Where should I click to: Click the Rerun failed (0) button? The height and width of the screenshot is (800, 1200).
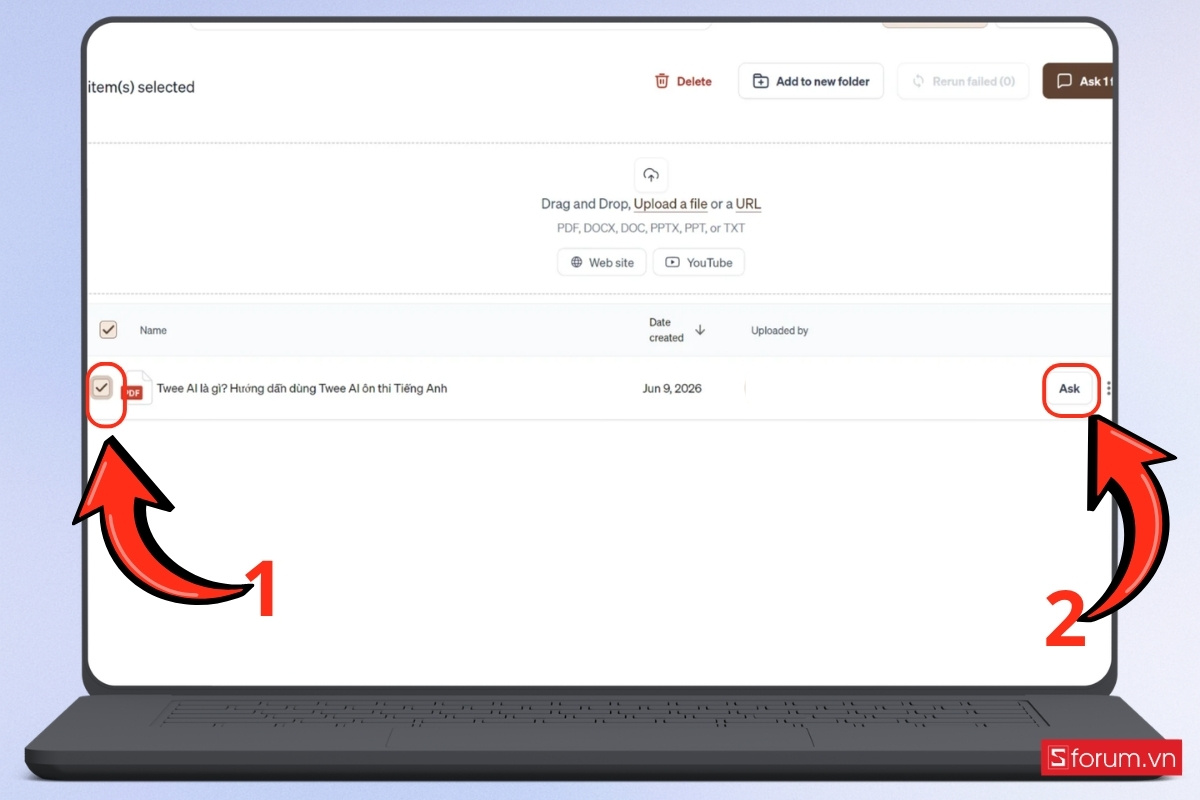point(963,82)
